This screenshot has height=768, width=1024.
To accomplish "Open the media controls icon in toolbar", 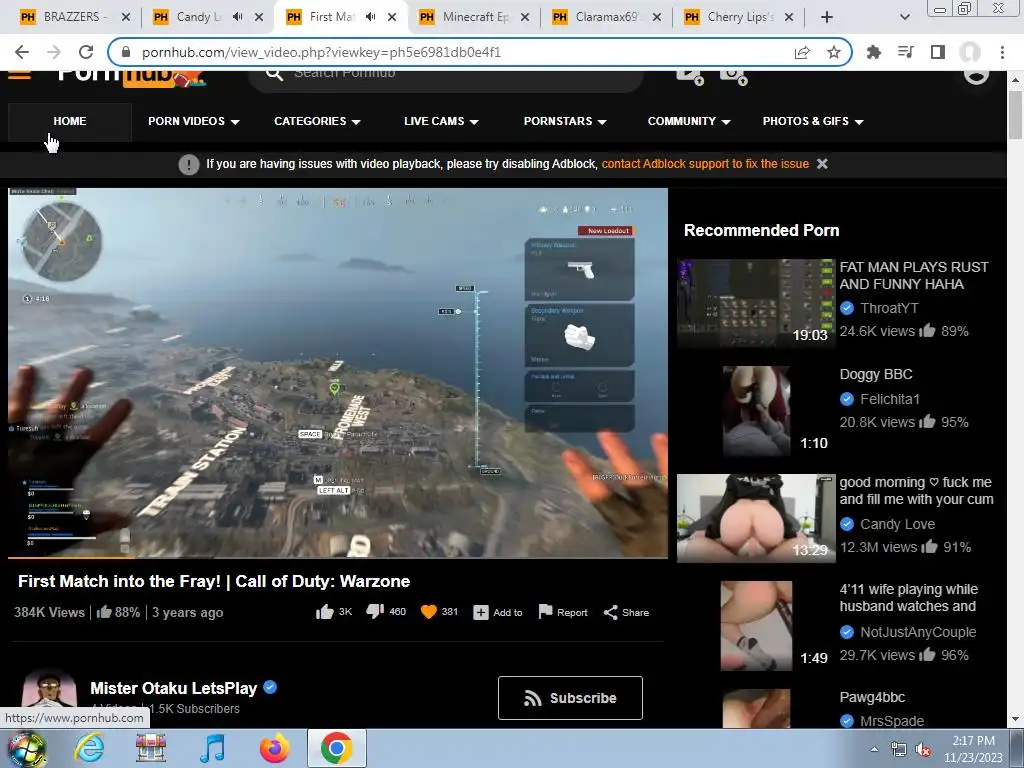I will tap(906, 52).
